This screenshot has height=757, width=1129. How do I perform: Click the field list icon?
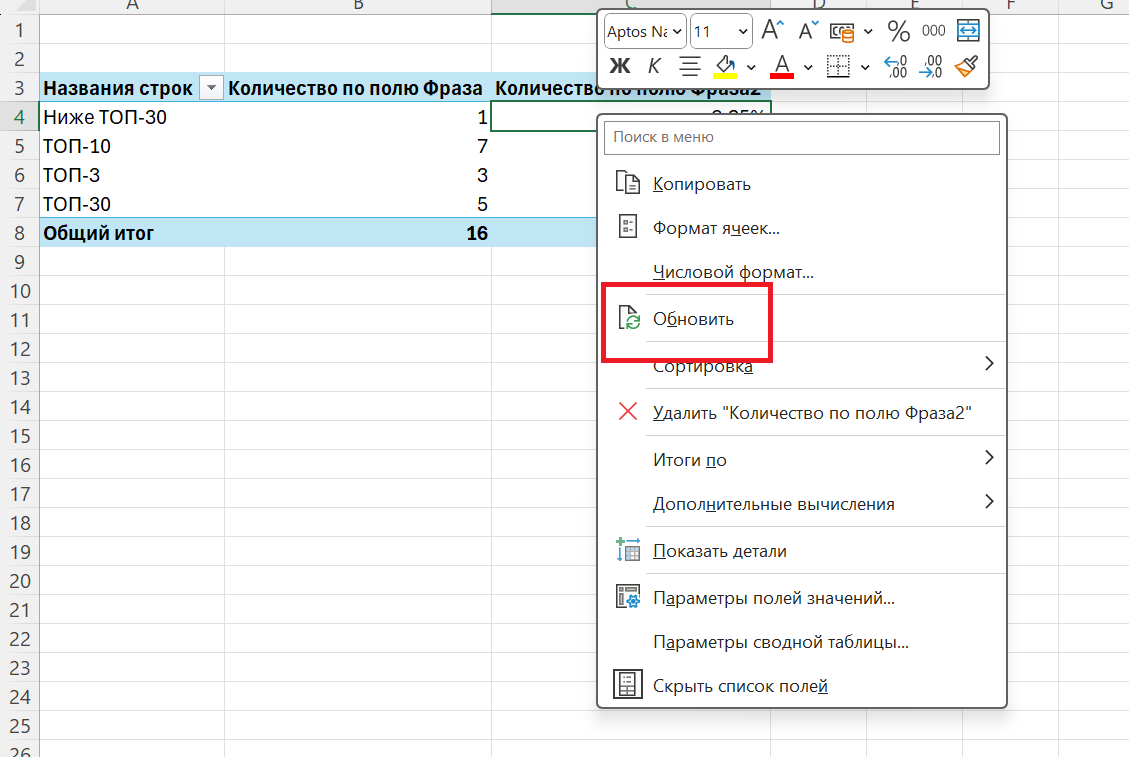(627, 684)
